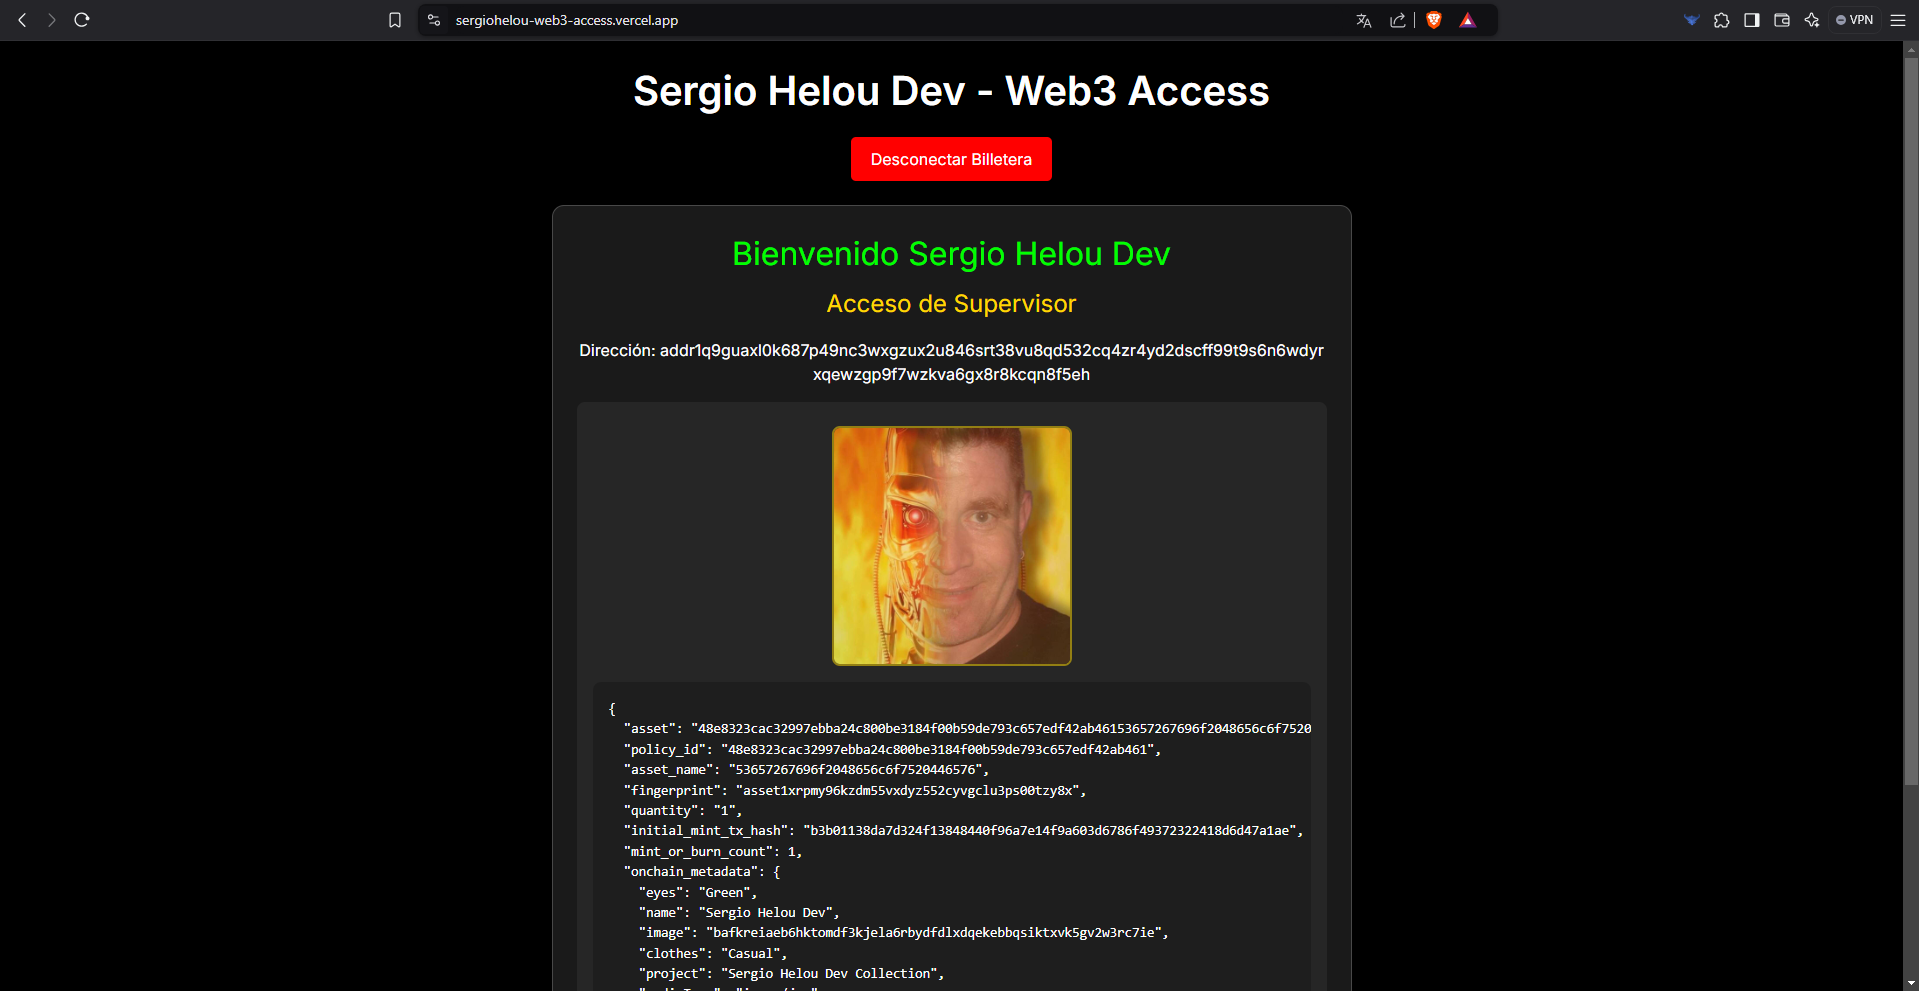The image size is (1919, 991).
Task: Click the 'Sergio Helou Dev - Web3 Access' title
Action: [951, 91]
